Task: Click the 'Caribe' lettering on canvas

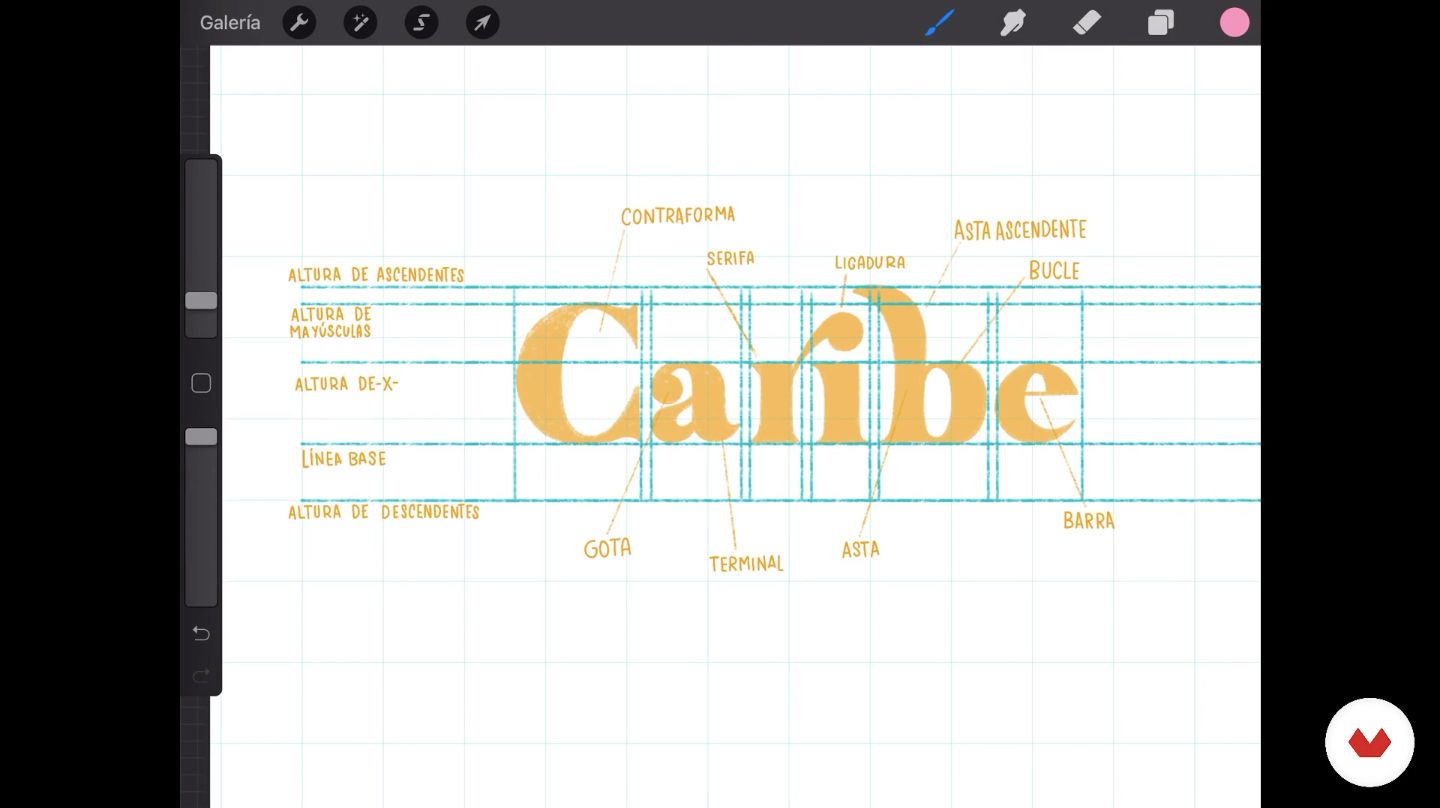Action: click(x=797, y=367)
